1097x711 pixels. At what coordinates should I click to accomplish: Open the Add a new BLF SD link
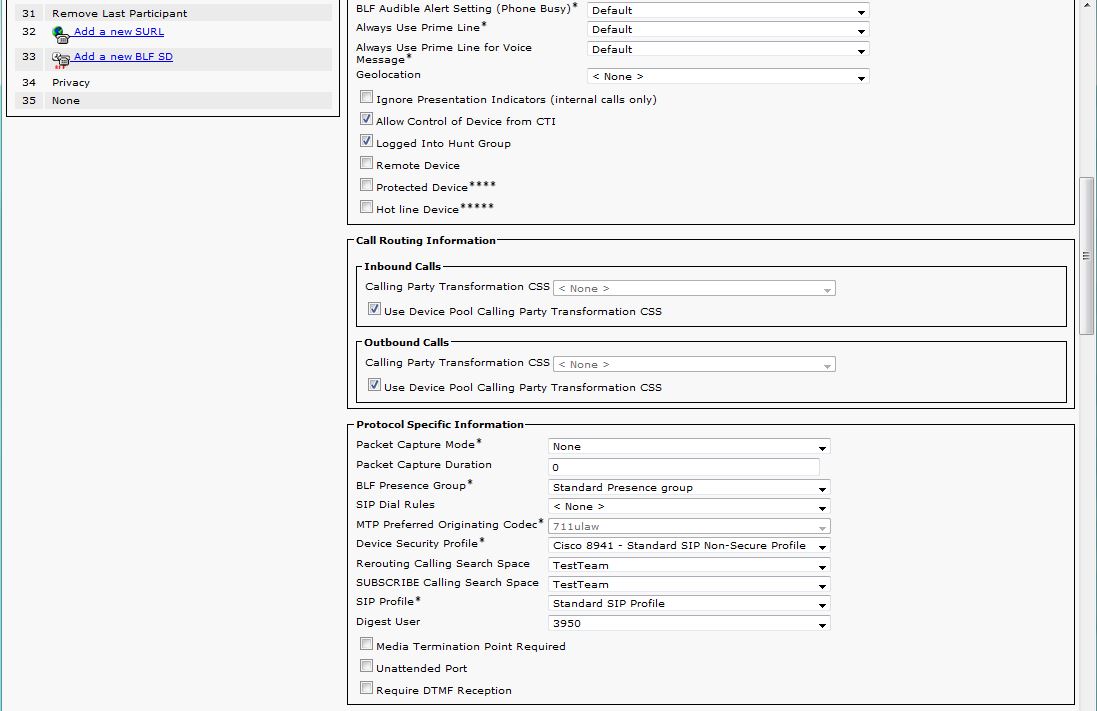[123, 57]
